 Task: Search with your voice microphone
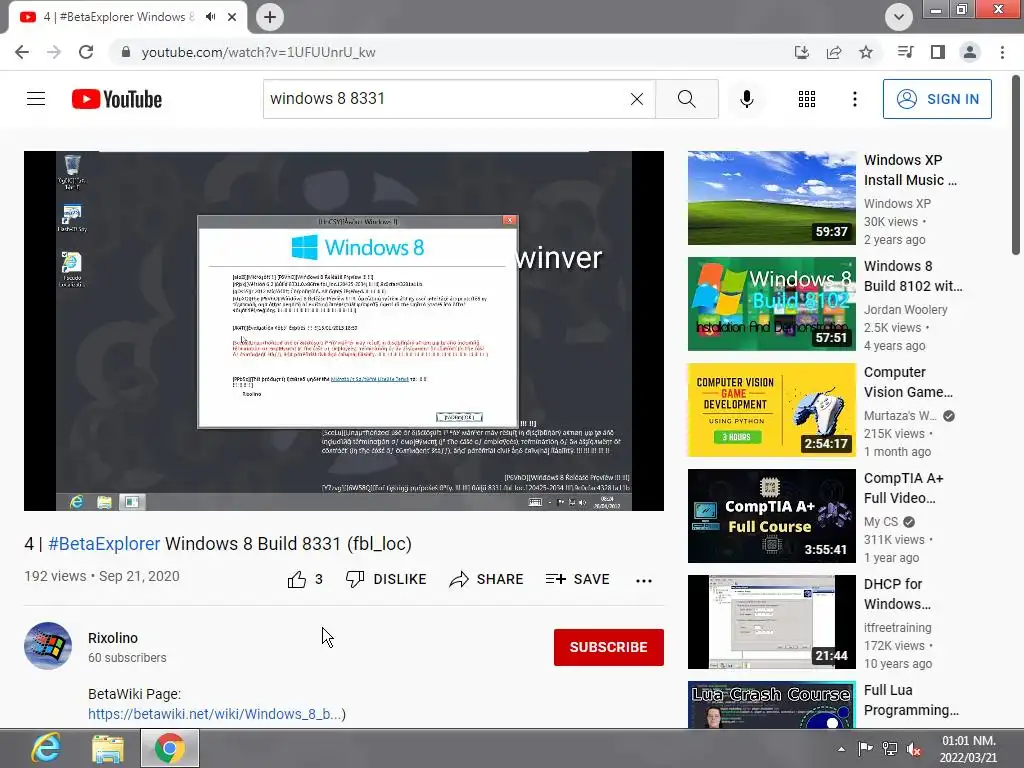coord(747,99)
